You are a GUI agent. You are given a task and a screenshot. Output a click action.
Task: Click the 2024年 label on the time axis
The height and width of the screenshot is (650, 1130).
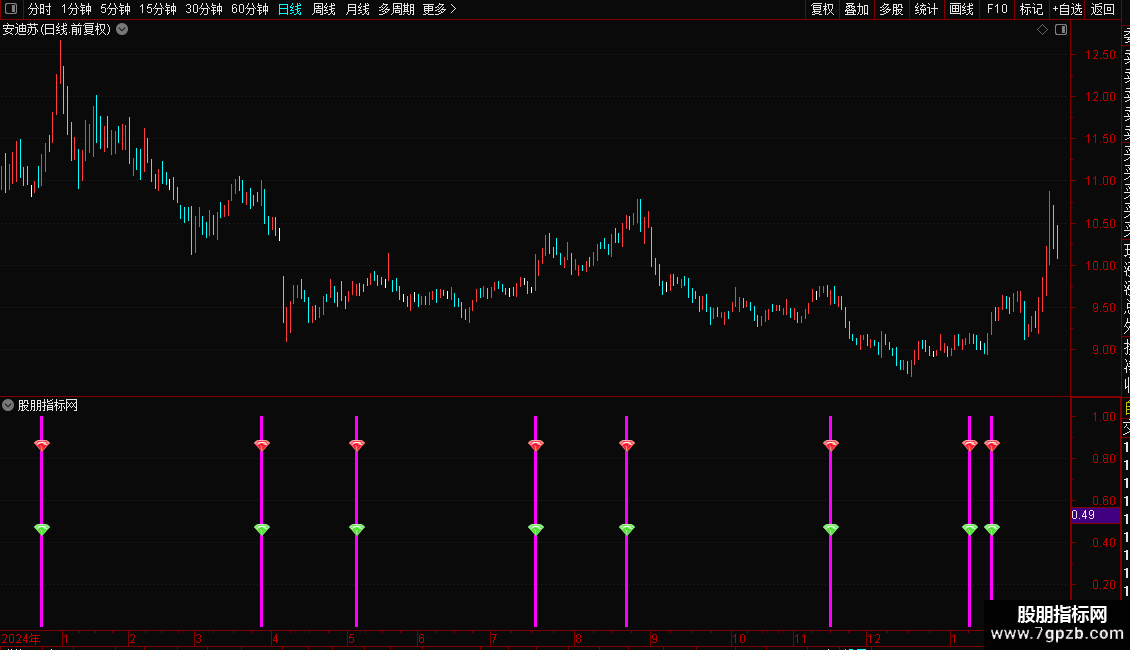pos(21,638)
